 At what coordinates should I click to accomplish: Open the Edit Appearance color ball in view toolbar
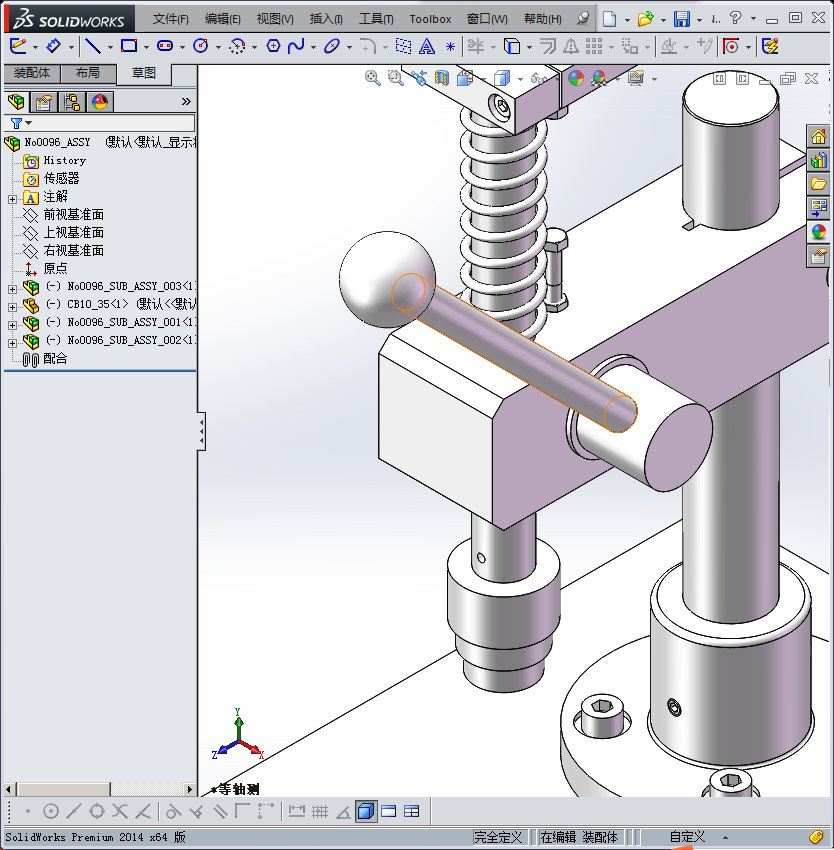(575, 79)
